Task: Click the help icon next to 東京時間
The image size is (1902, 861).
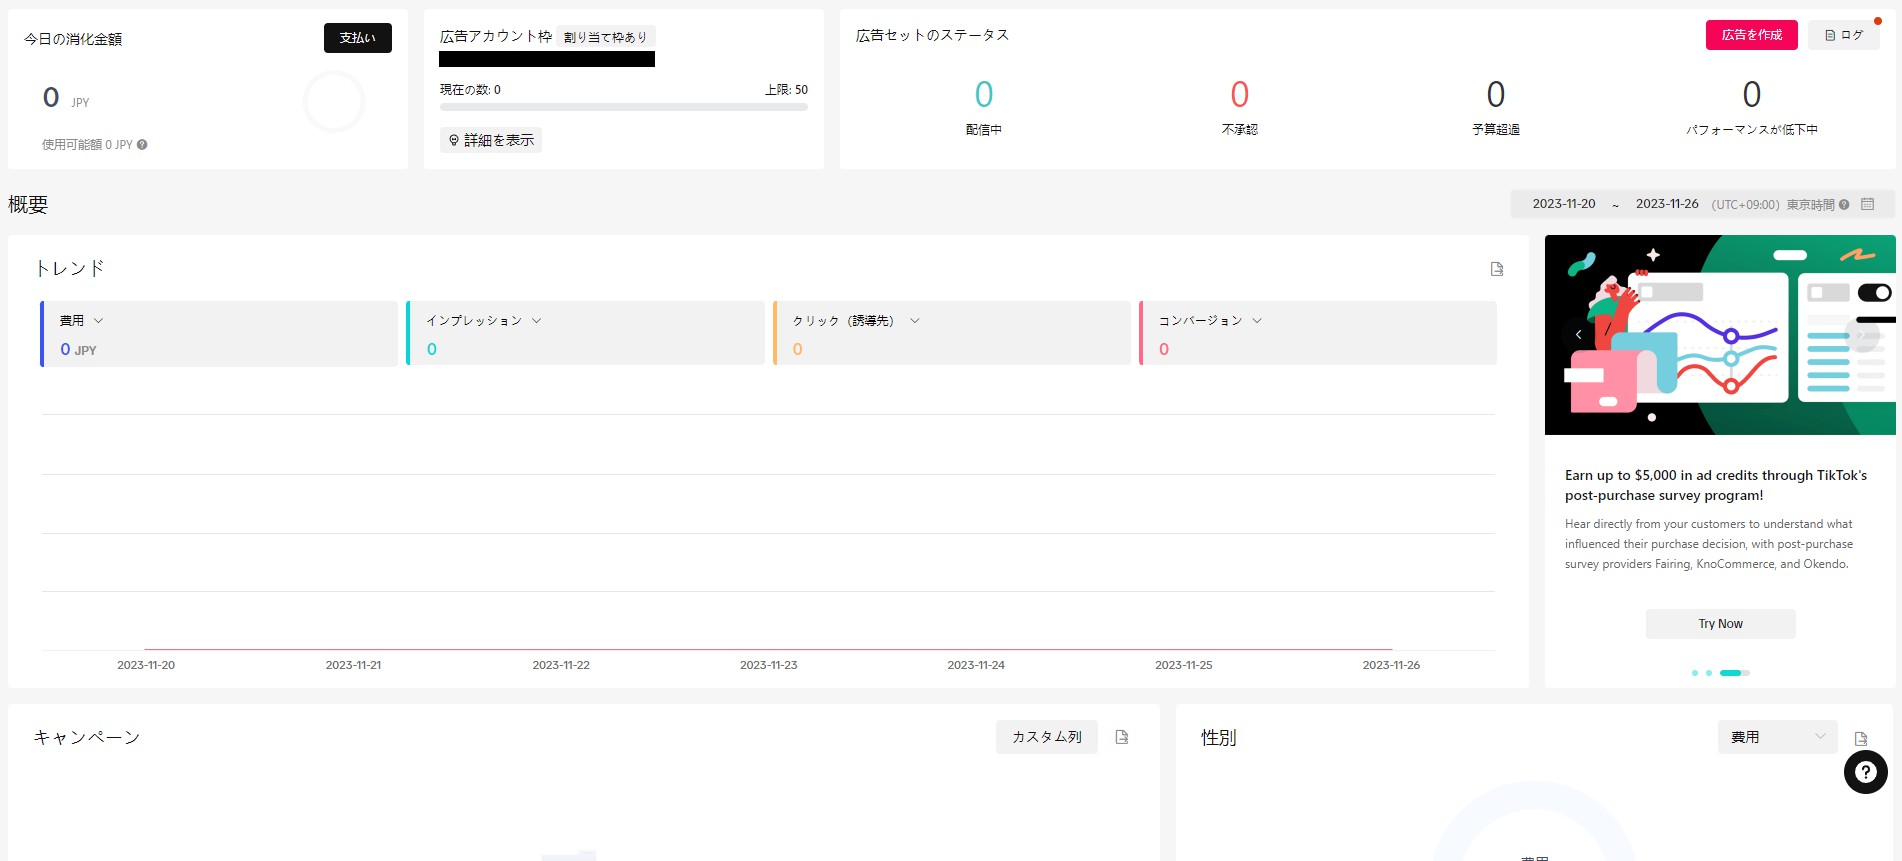Action: [1844, 205]
